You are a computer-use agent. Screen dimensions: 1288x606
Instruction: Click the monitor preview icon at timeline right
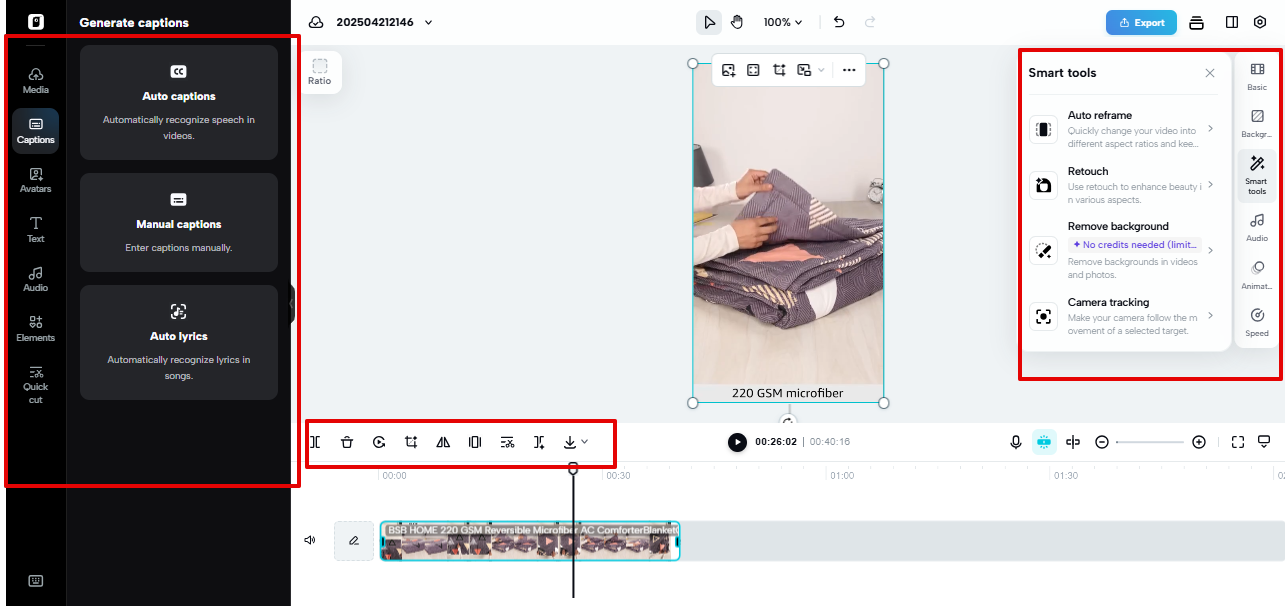[x=1264, y=442]
